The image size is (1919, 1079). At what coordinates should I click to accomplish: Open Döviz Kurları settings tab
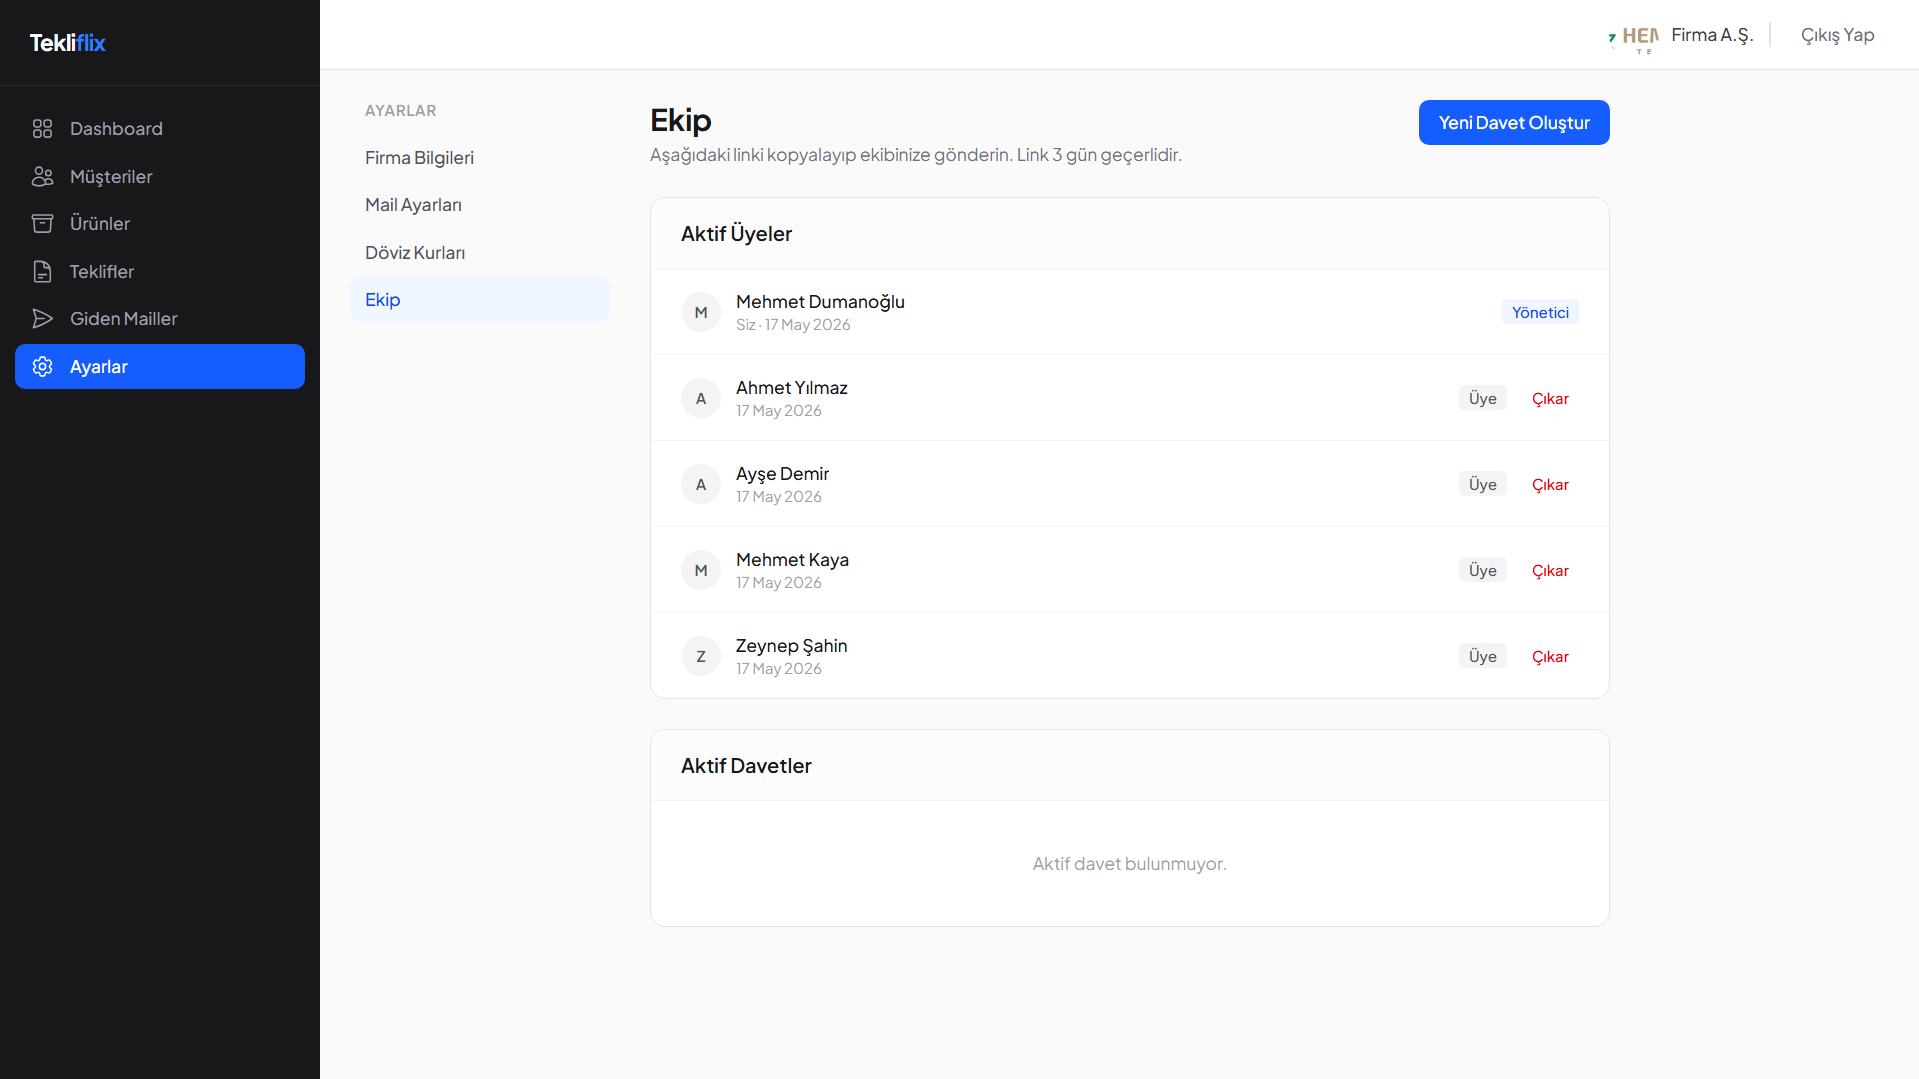480,253
